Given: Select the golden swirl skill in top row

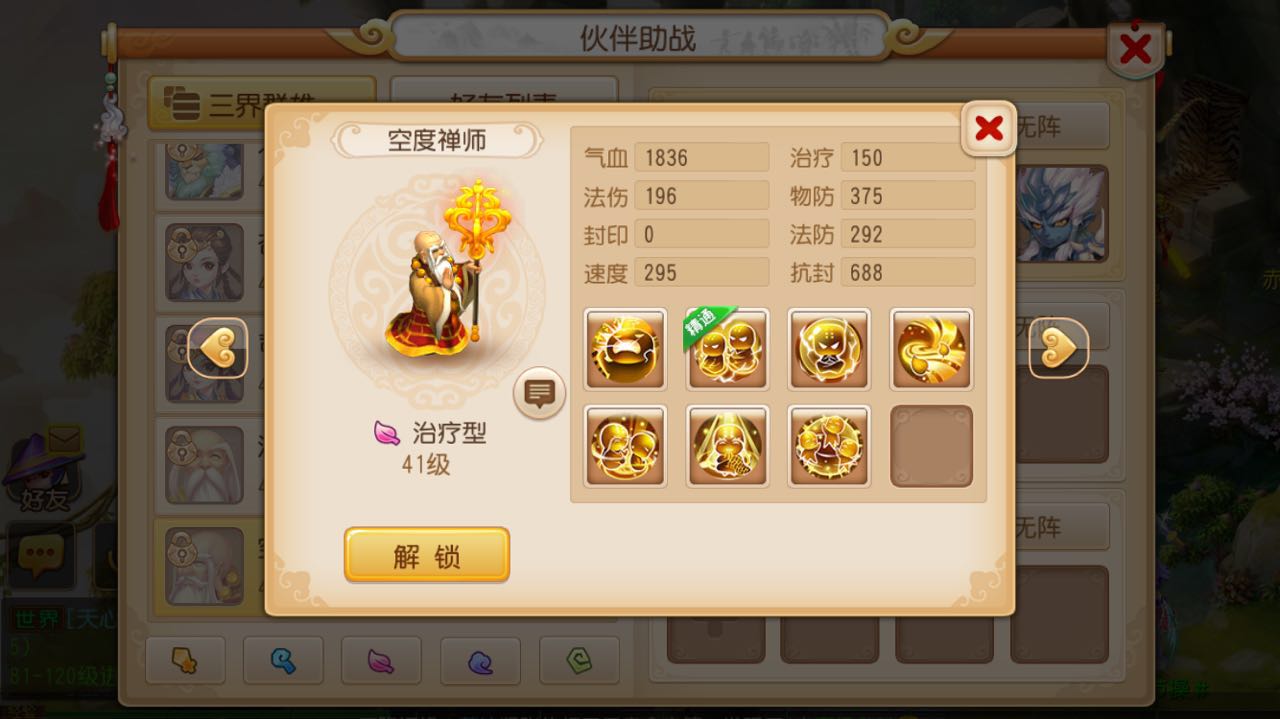Looking at the screenshot, I should point(931,349).
